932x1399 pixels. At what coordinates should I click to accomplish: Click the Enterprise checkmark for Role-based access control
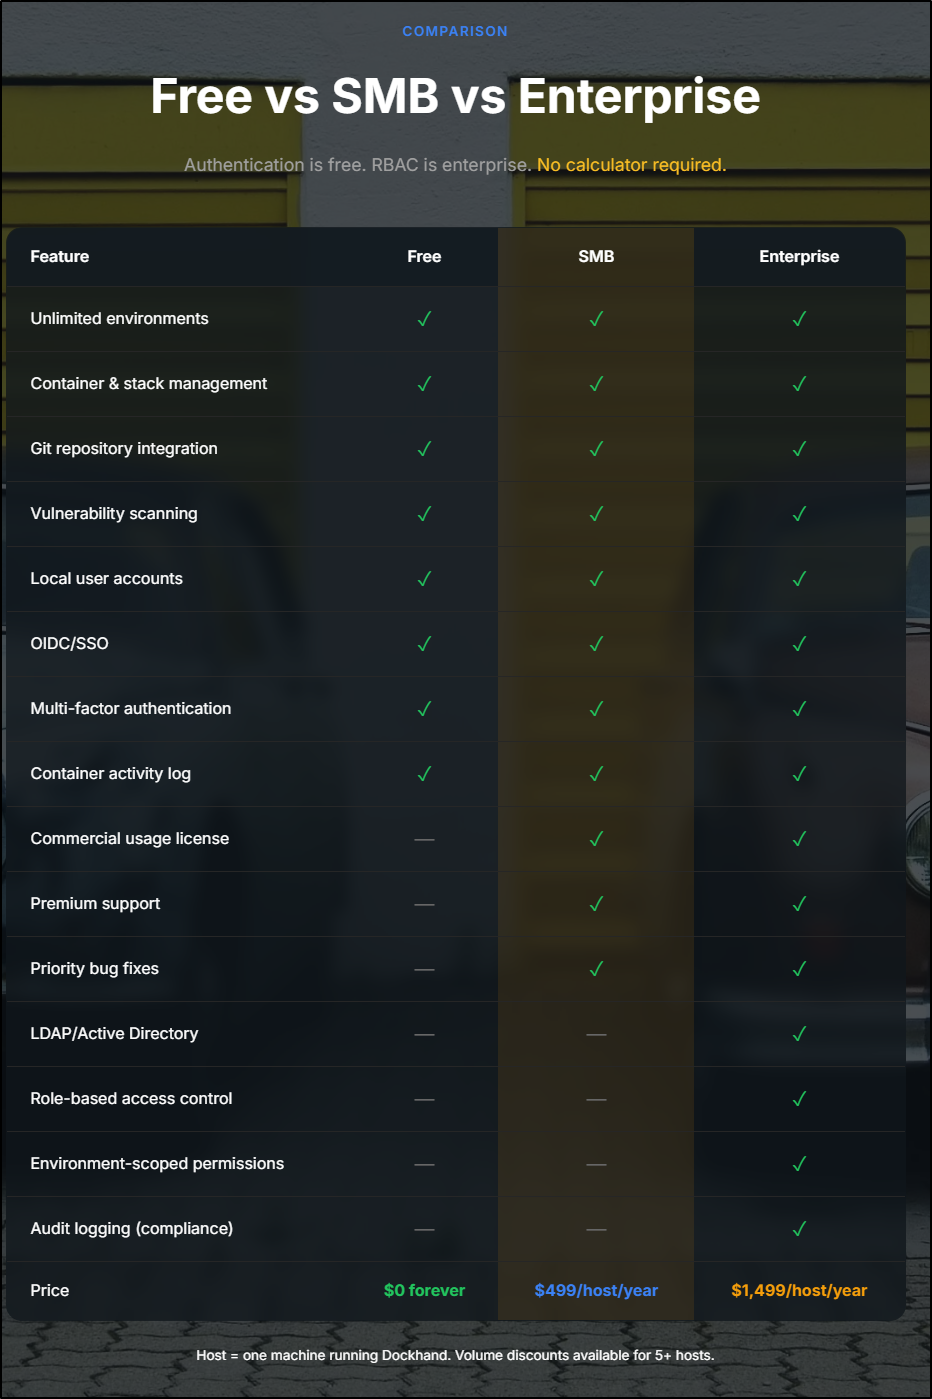point(799,1099)
